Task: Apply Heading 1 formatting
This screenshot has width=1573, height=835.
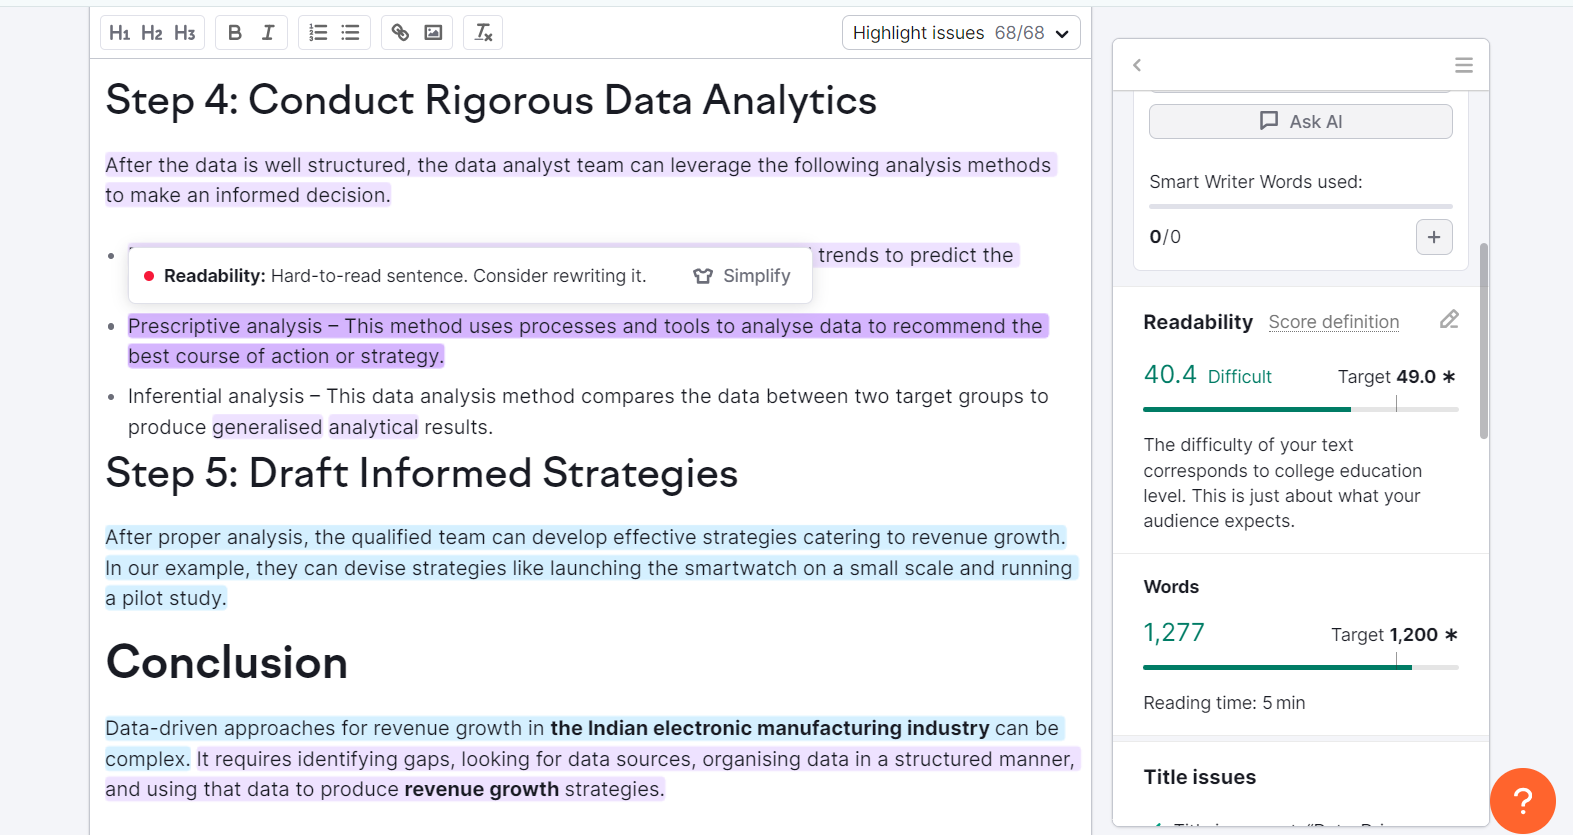Action: point(120,33)
